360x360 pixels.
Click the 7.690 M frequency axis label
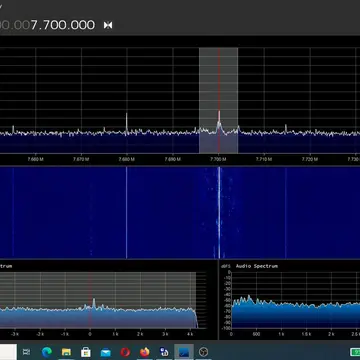pos(173,160)
